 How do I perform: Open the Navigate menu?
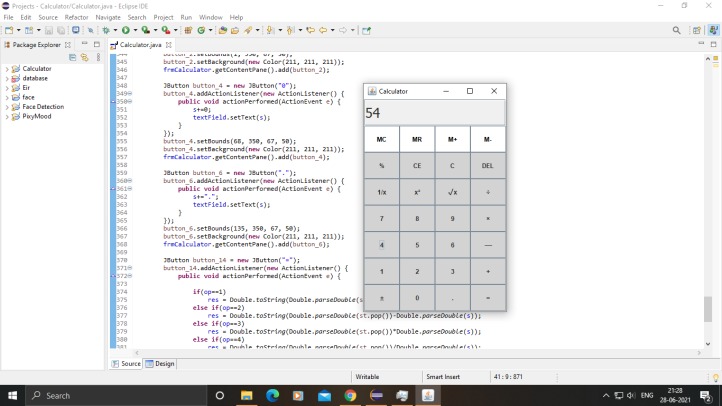(x=108, y=17)
